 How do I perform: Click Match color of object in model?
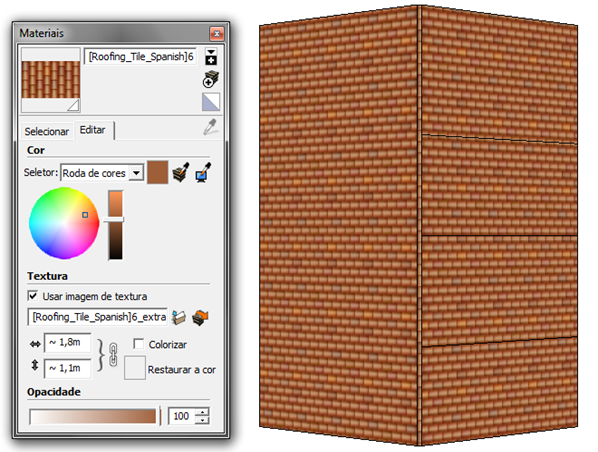click(x=181, y=173)
